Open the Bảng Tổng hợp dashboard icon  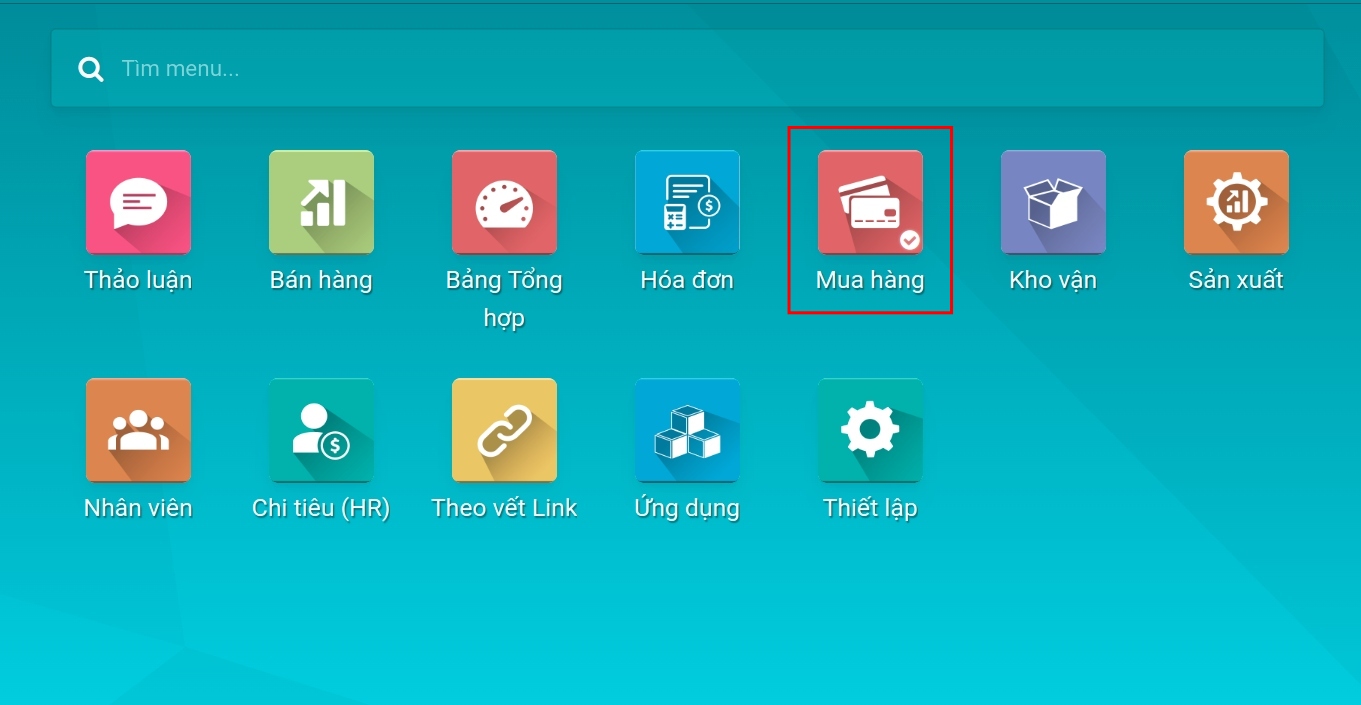click(504, 202)
